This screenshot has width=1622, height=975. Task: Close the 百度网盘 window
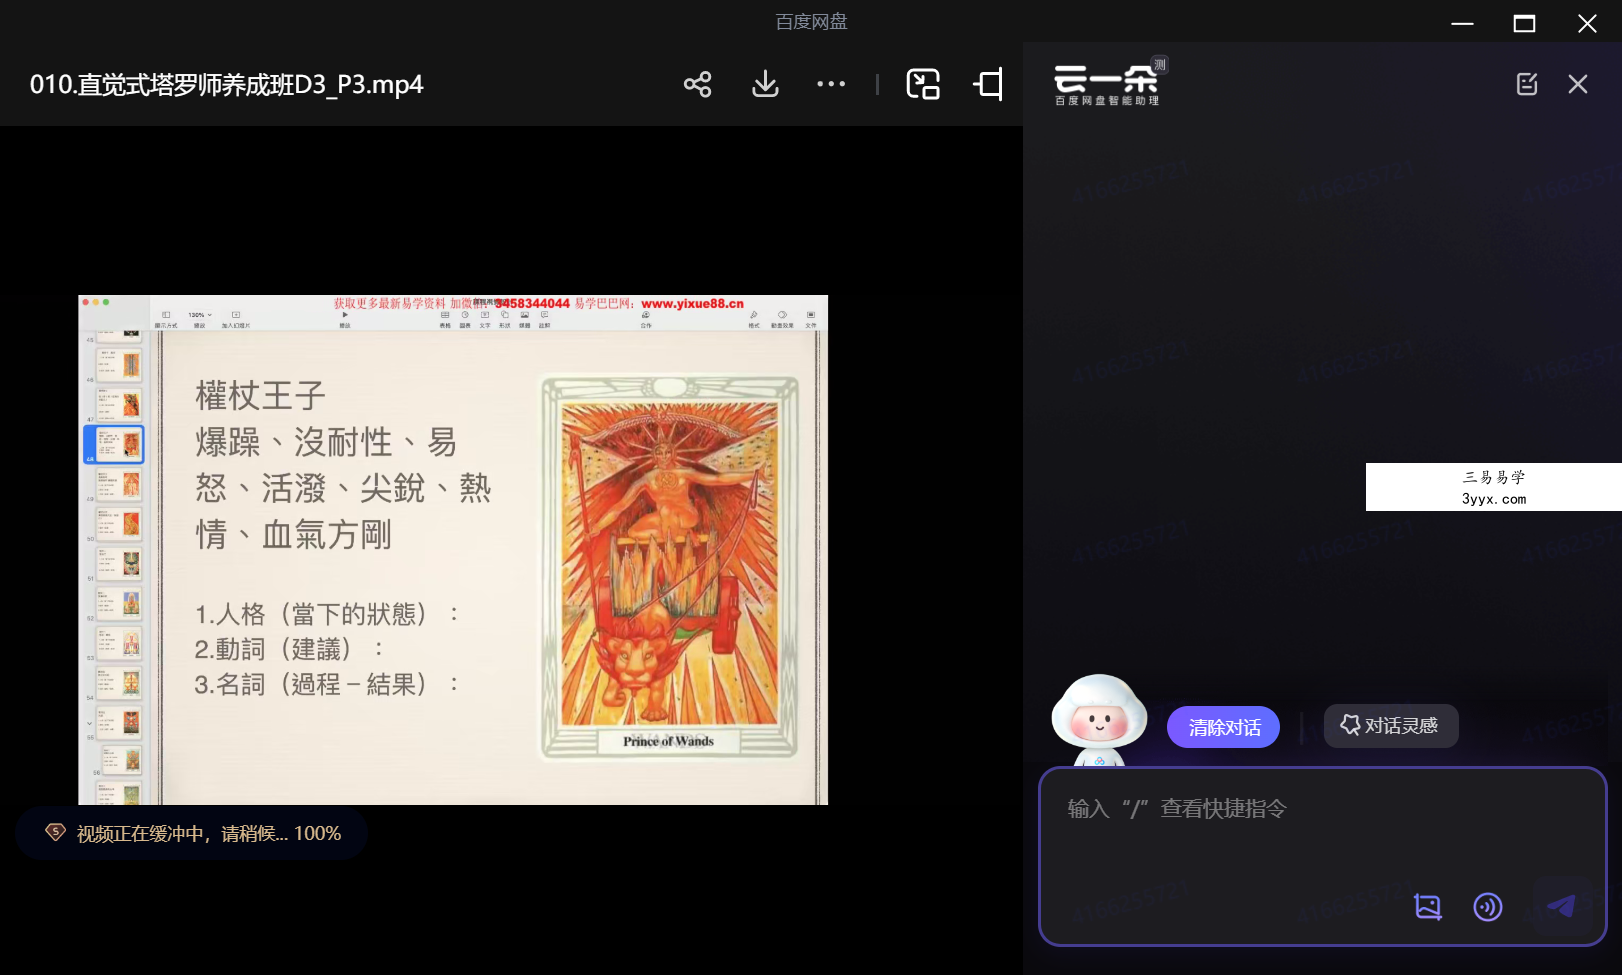1587,23
